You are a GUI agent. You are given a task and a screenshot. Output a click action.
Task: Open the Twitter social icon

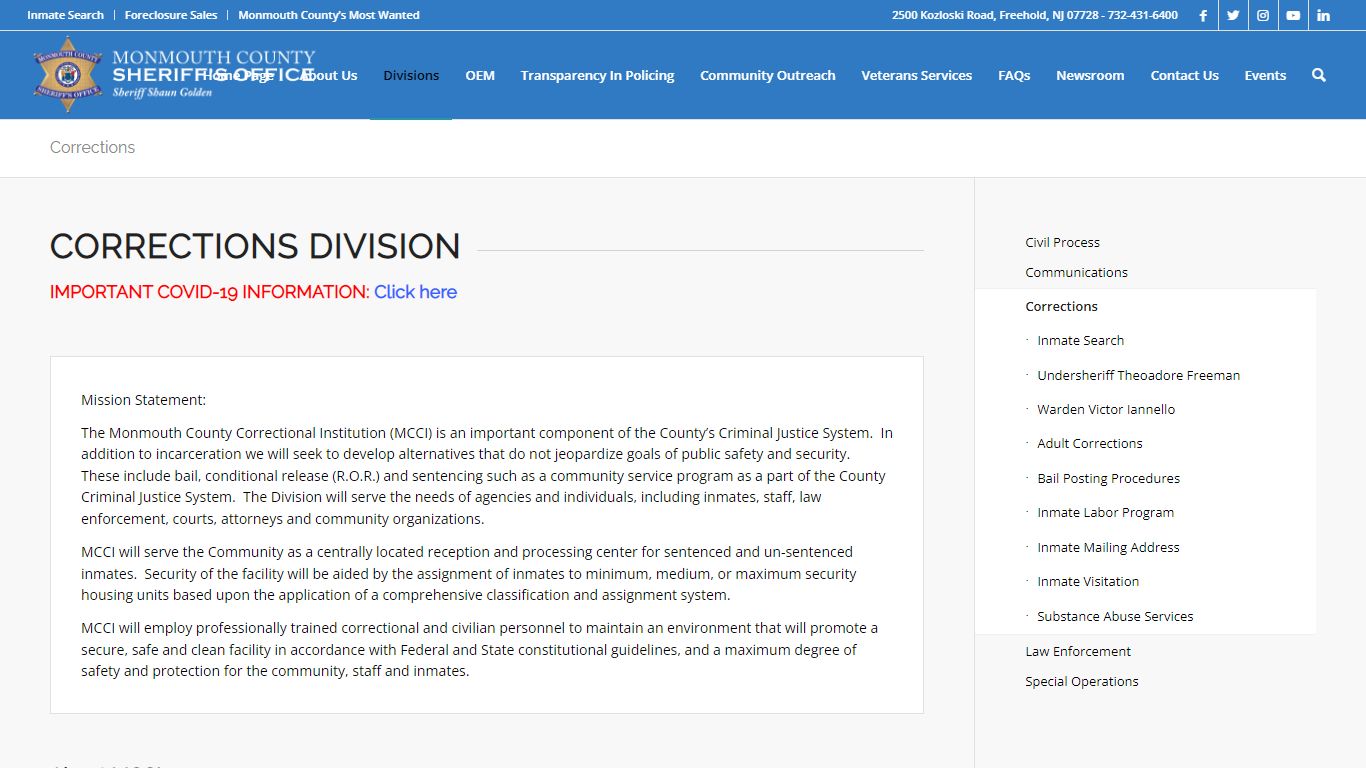coord(1233,15)
